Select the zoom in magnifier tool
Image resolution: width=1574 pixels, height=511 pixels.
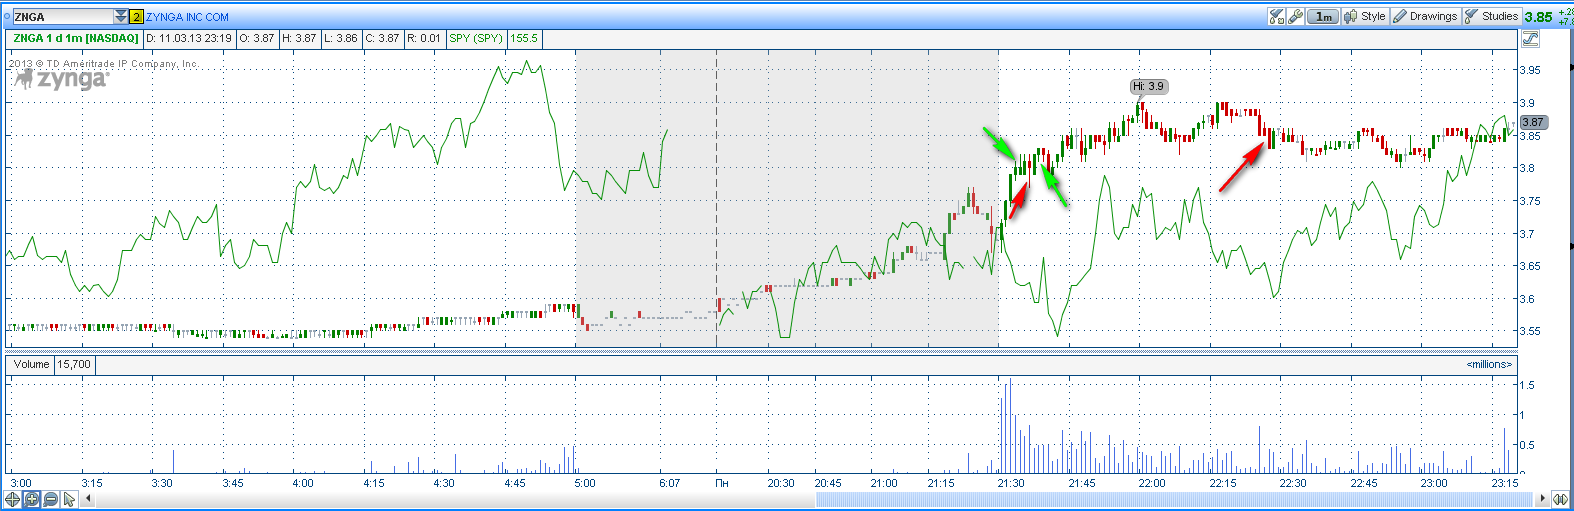click(32, 499)
